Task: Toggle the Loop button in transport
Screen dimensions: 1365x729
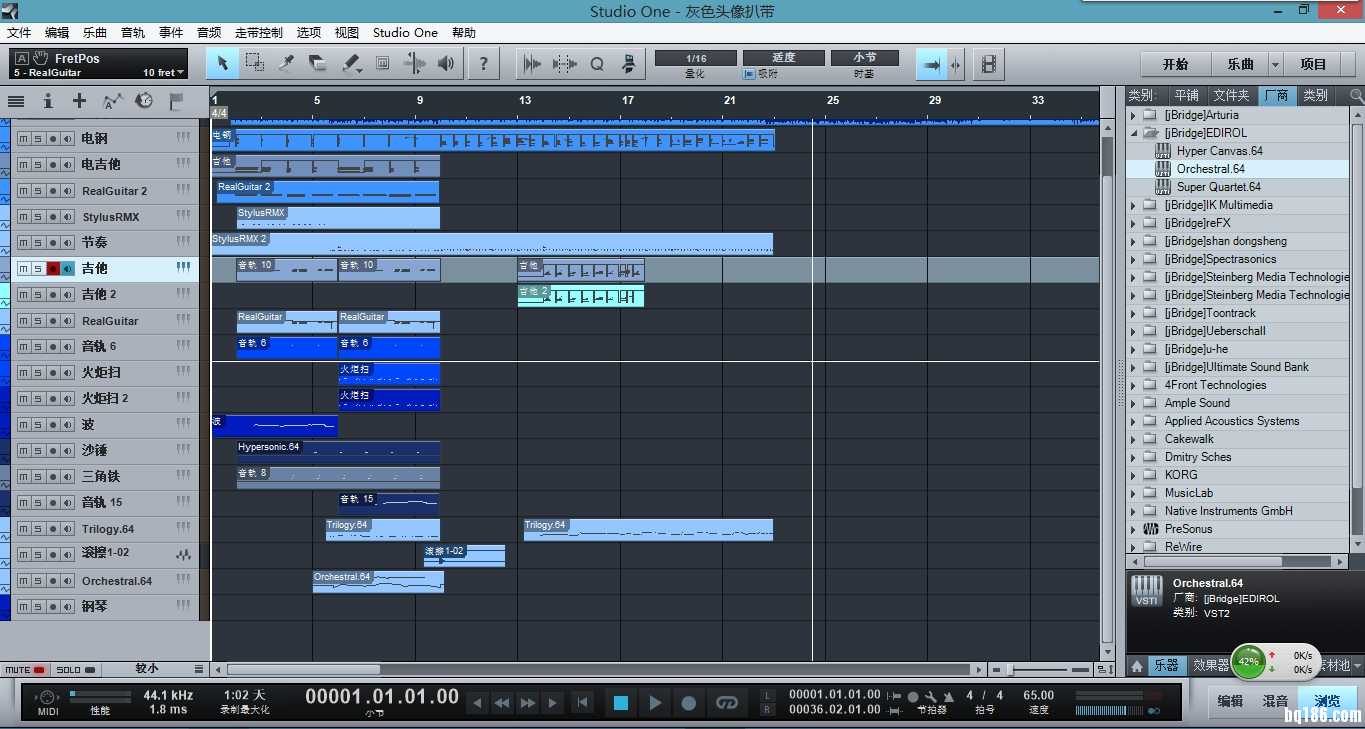Action: pos(727,703)
